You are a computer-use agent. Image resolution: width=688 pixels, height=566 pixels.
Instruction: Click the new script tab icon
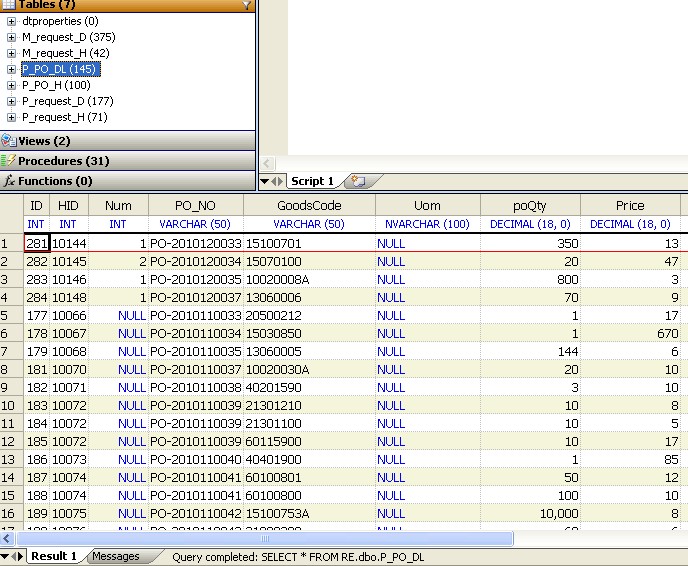358,181
